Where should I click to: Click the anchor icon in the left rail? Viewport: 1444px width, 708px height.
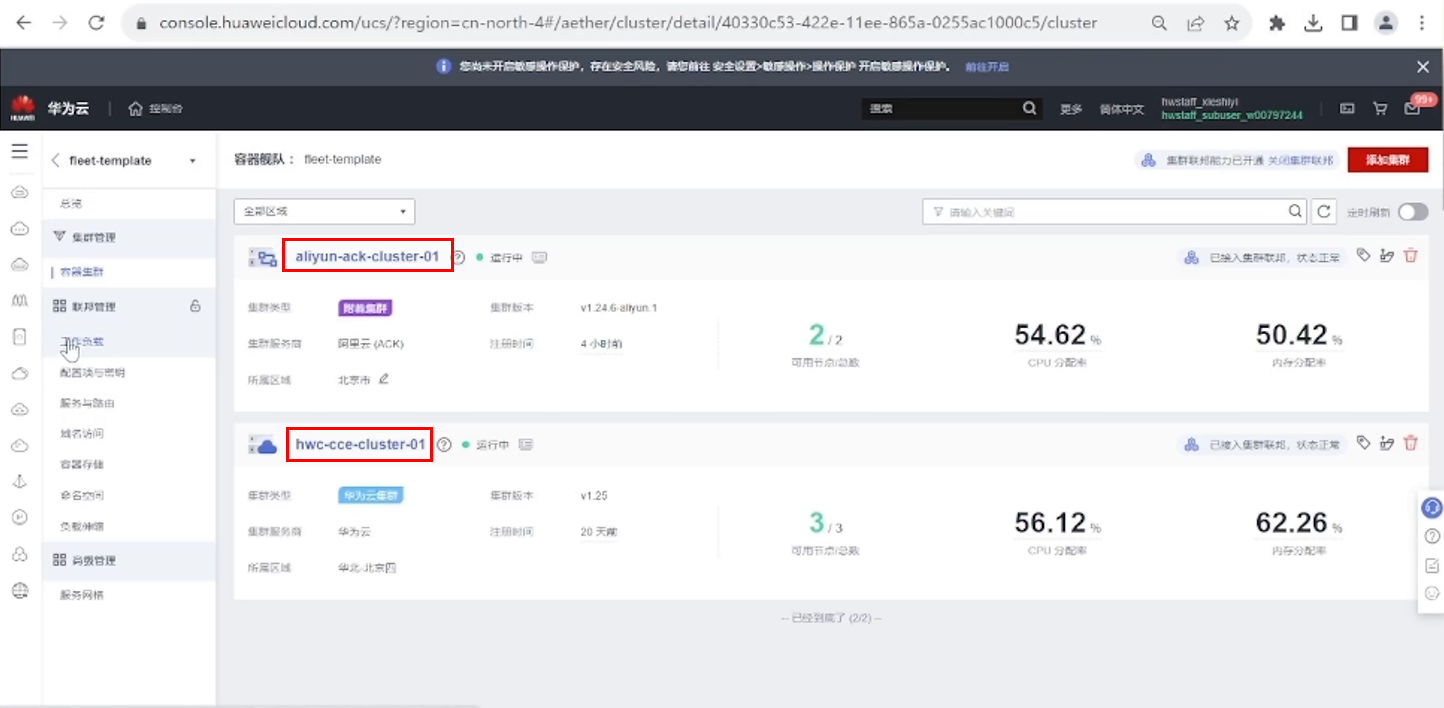point(19,481)
